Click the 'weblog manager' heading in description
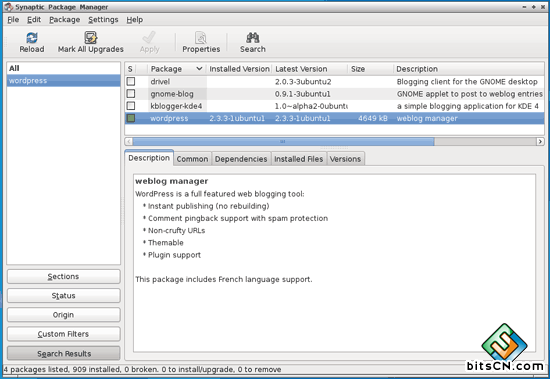The width and height of the screenshot is (550, 379). (172, 181)
